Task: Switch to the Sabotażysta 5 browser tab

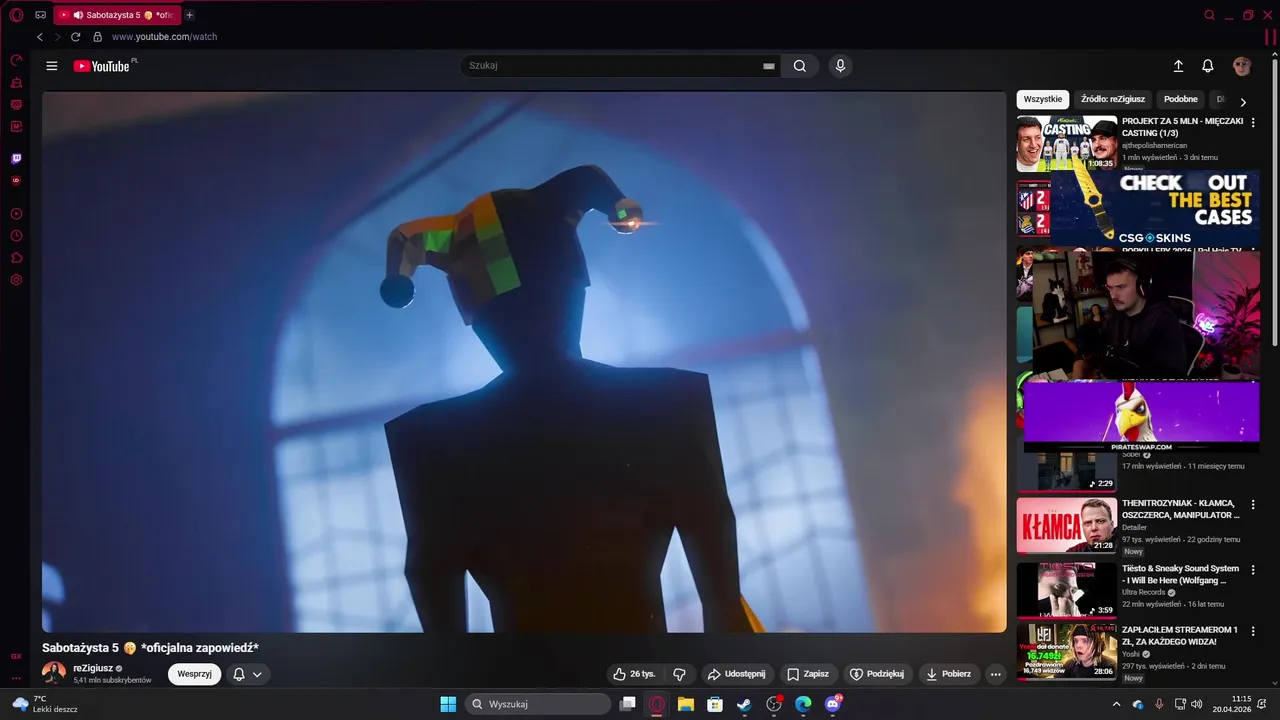Action: point(118,15)
